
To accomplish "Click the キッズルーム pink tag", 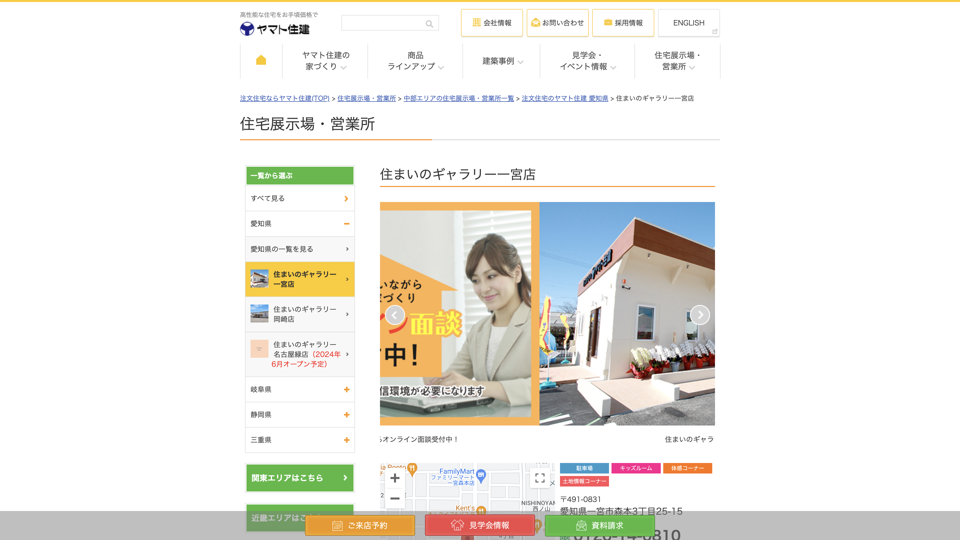I will [x=636, y=468].
